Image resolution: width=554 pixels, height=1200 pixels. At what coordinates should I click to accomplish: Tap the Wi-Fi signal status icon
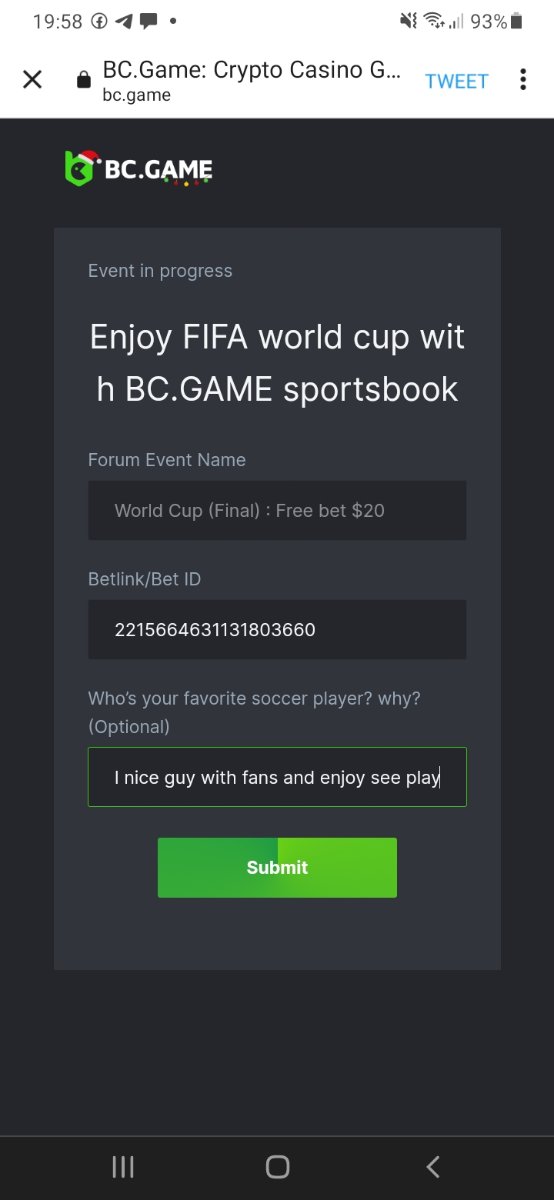(x=434, y=21)
